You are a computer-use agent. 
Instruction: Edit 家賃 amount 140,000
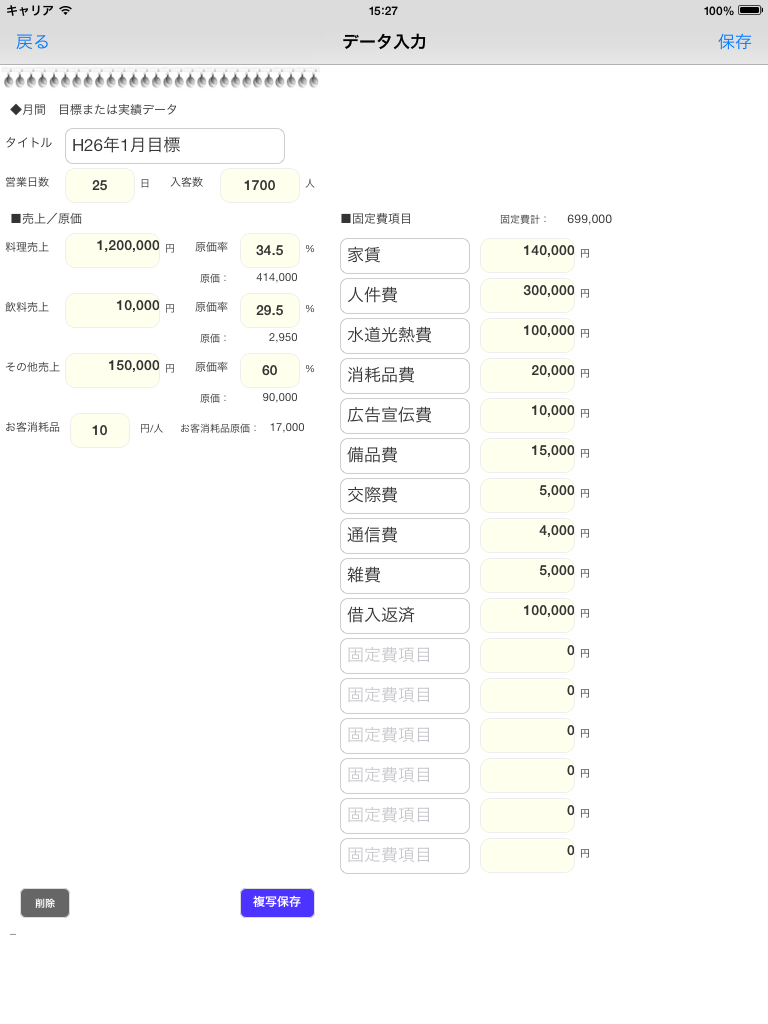[528, 255]
